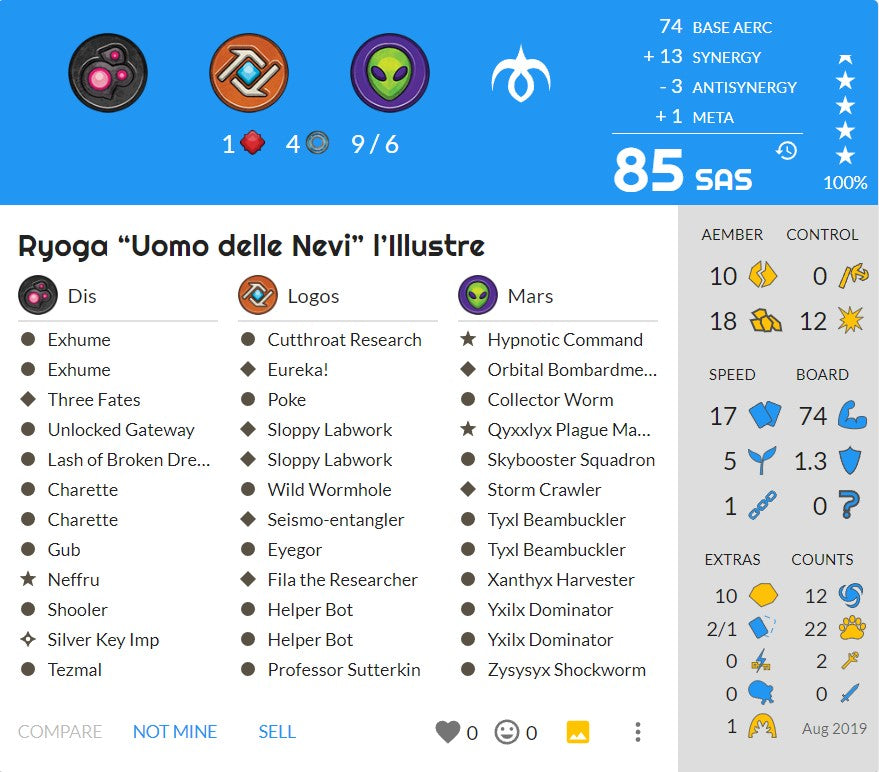This screenshot has height=772, width=879.
Task: Select the Silver Key Imp card
Action: [x=103, y=640]
